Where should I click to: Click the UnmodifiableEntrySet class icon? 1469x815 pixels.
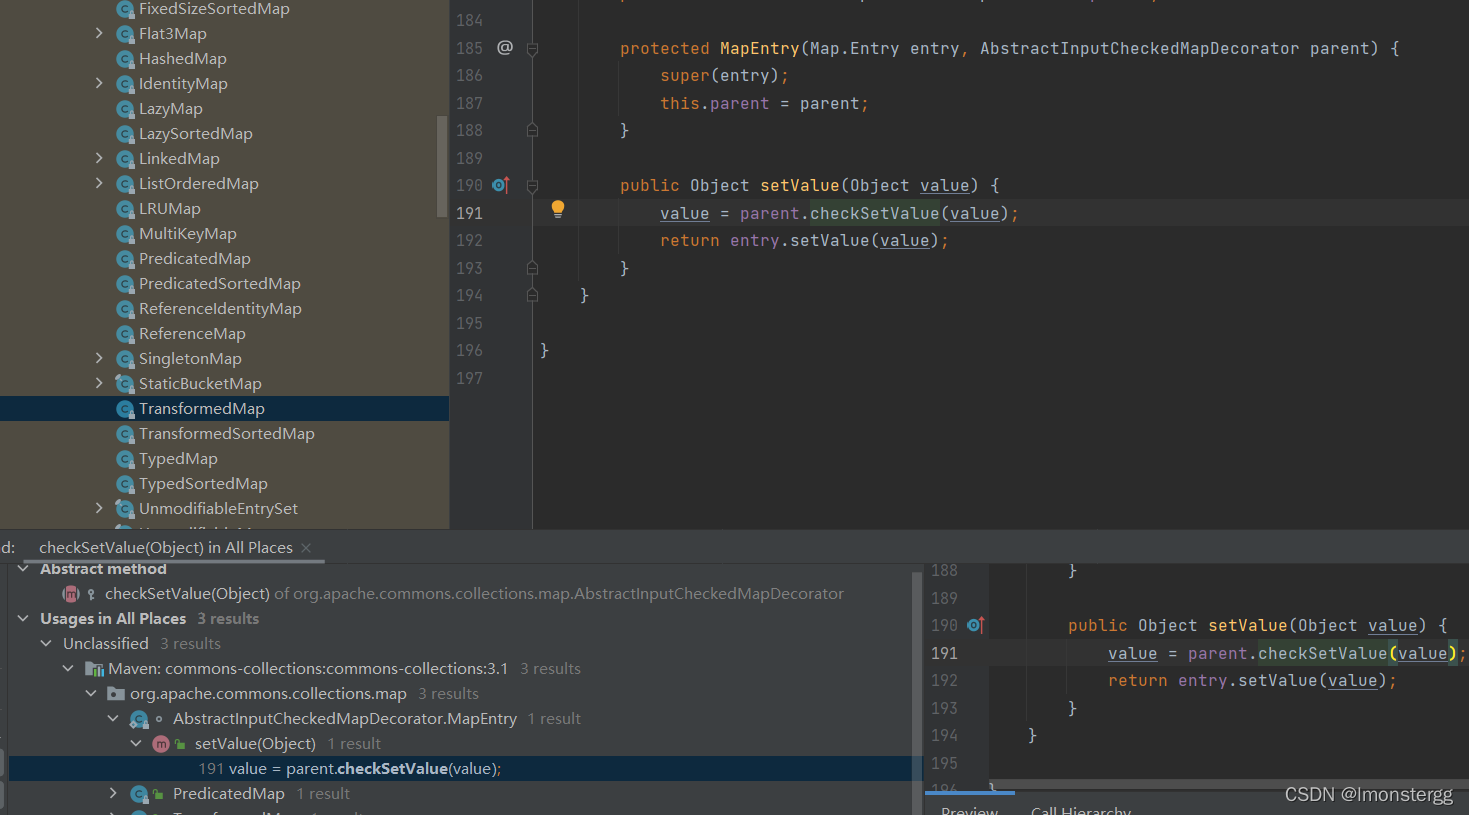(x=125, y=509)
